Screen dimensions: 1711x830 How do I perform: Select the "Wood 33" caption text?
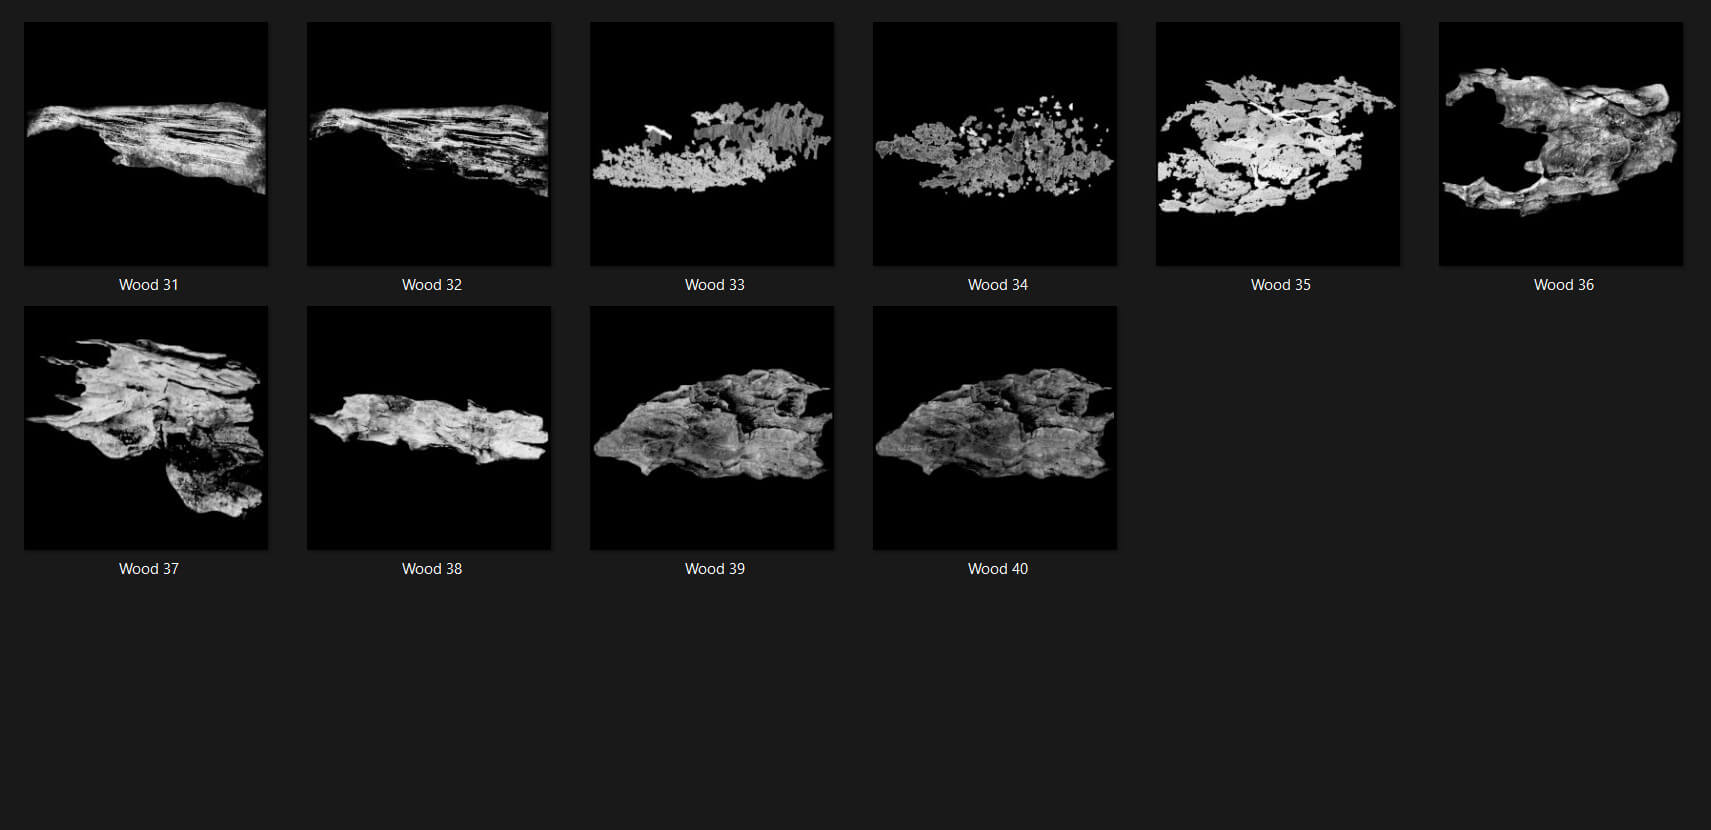(x=715, y=285)
